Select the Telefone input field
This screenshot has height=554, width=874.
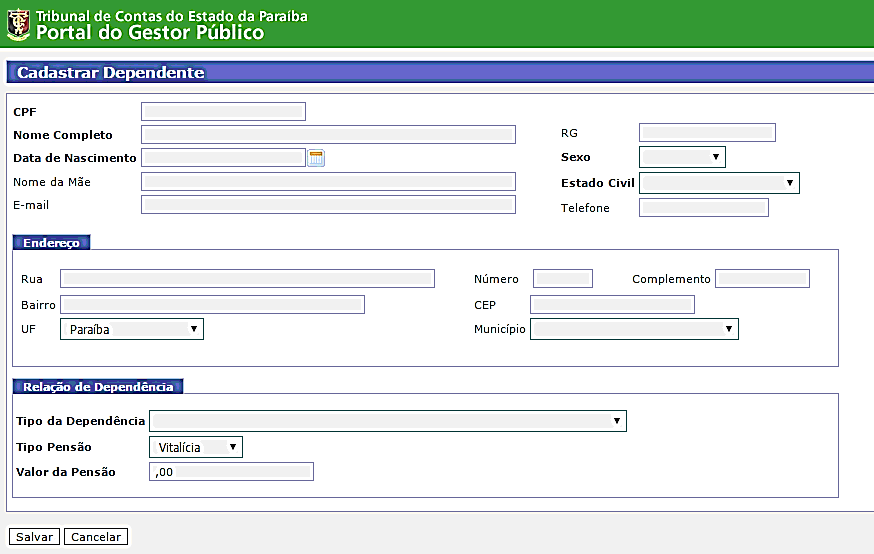point(703,208)
